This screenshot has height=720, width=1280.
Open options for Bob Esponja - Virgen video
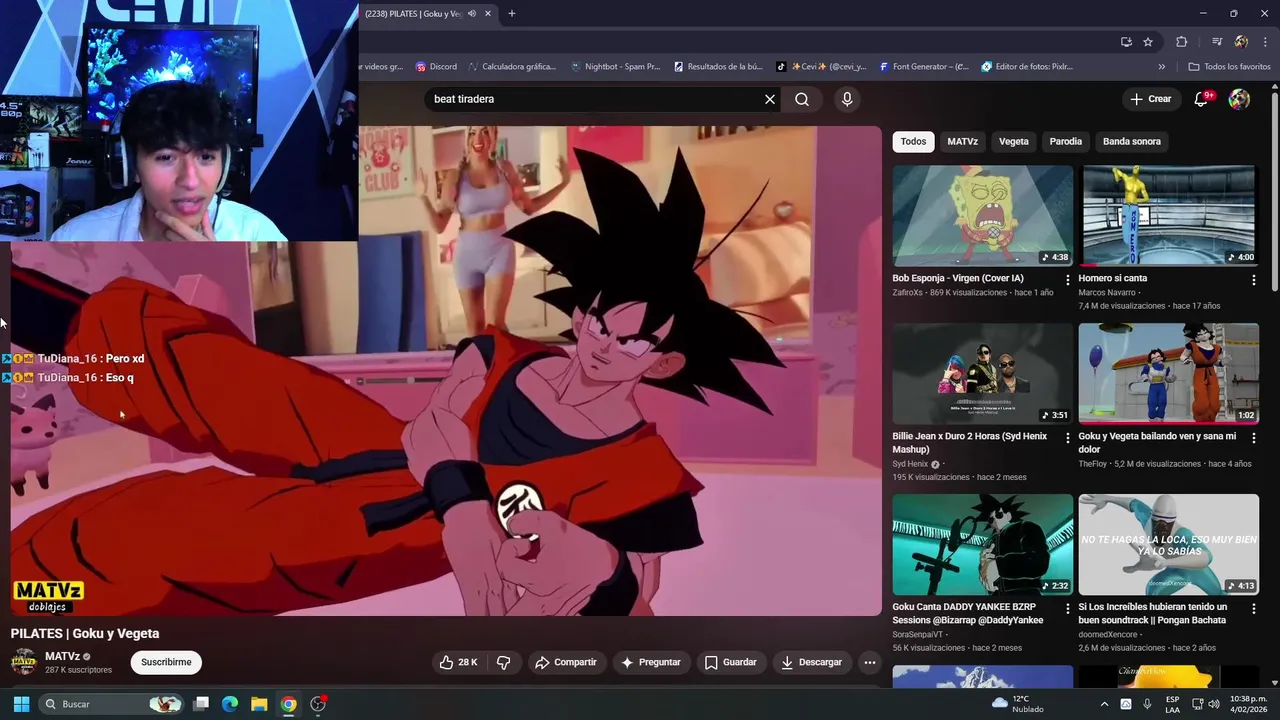1067,280
